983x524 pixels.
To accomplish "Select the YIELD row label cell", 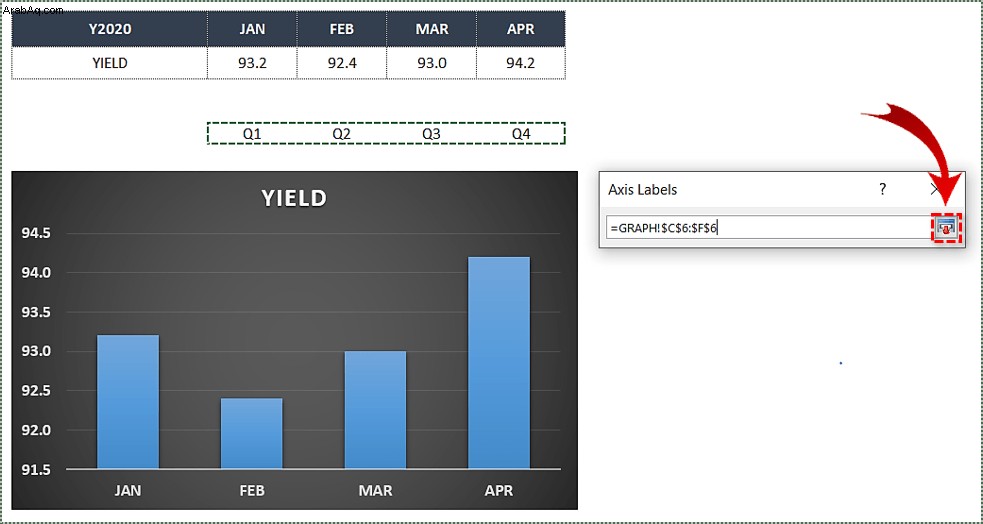I will (110, 63).
